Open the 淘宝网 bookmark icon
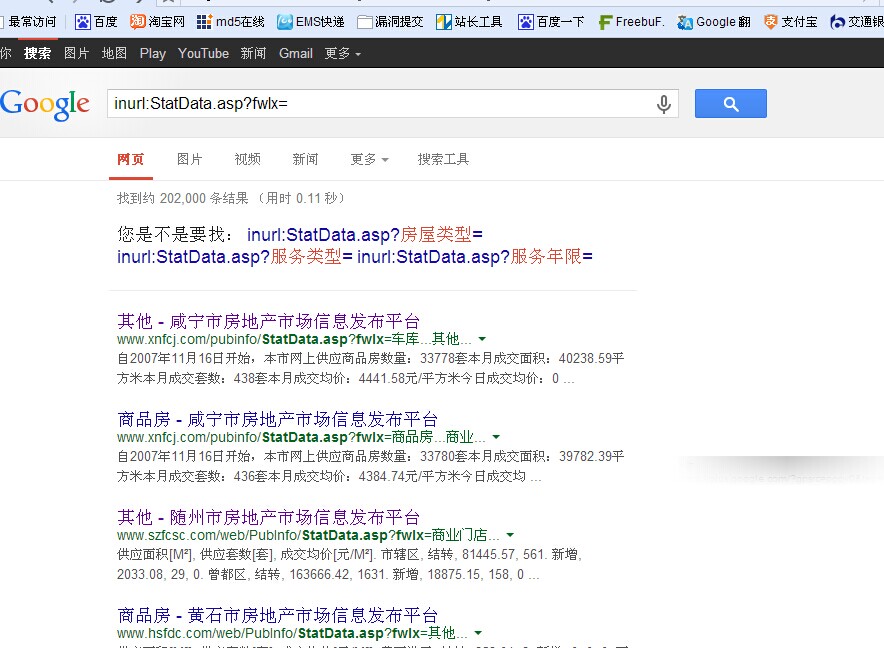The image size is (884, 648). [x=137, y=22]
